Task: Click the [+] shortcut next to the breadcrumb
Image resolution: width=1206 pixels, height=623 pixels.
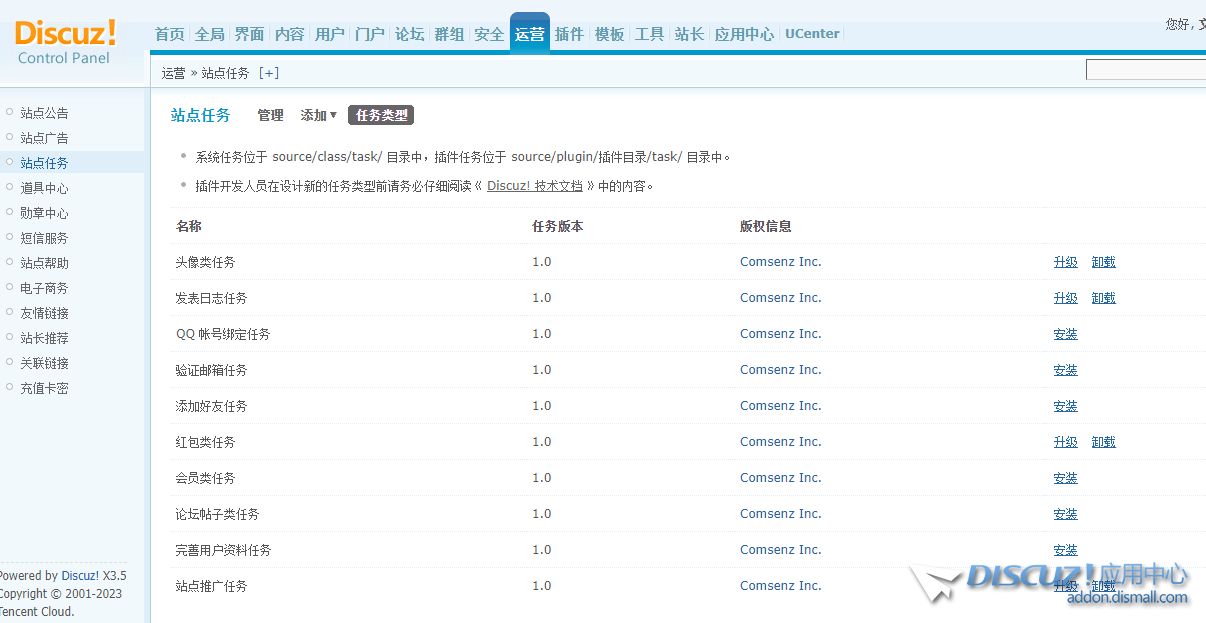Action: pos(269,73)
